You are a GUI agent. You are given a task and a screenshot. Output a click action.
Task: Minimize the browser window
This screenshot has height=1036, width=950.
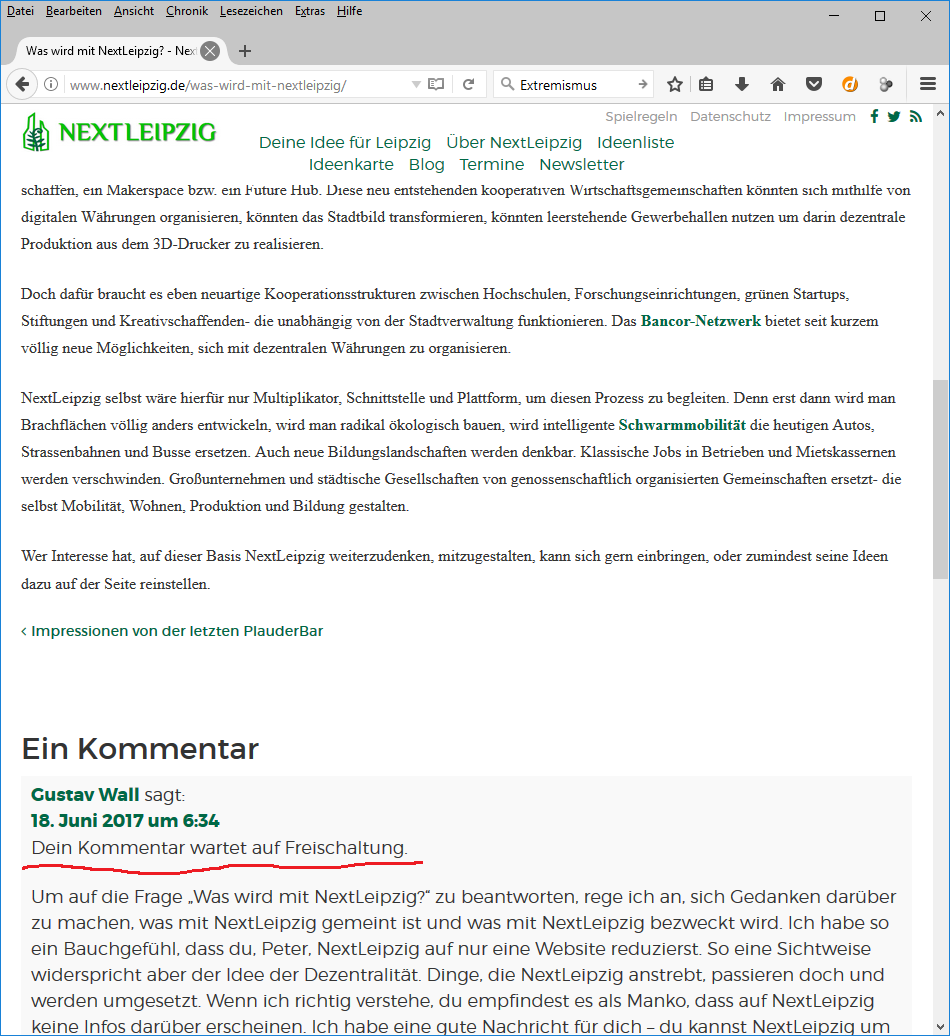point(834,15)
